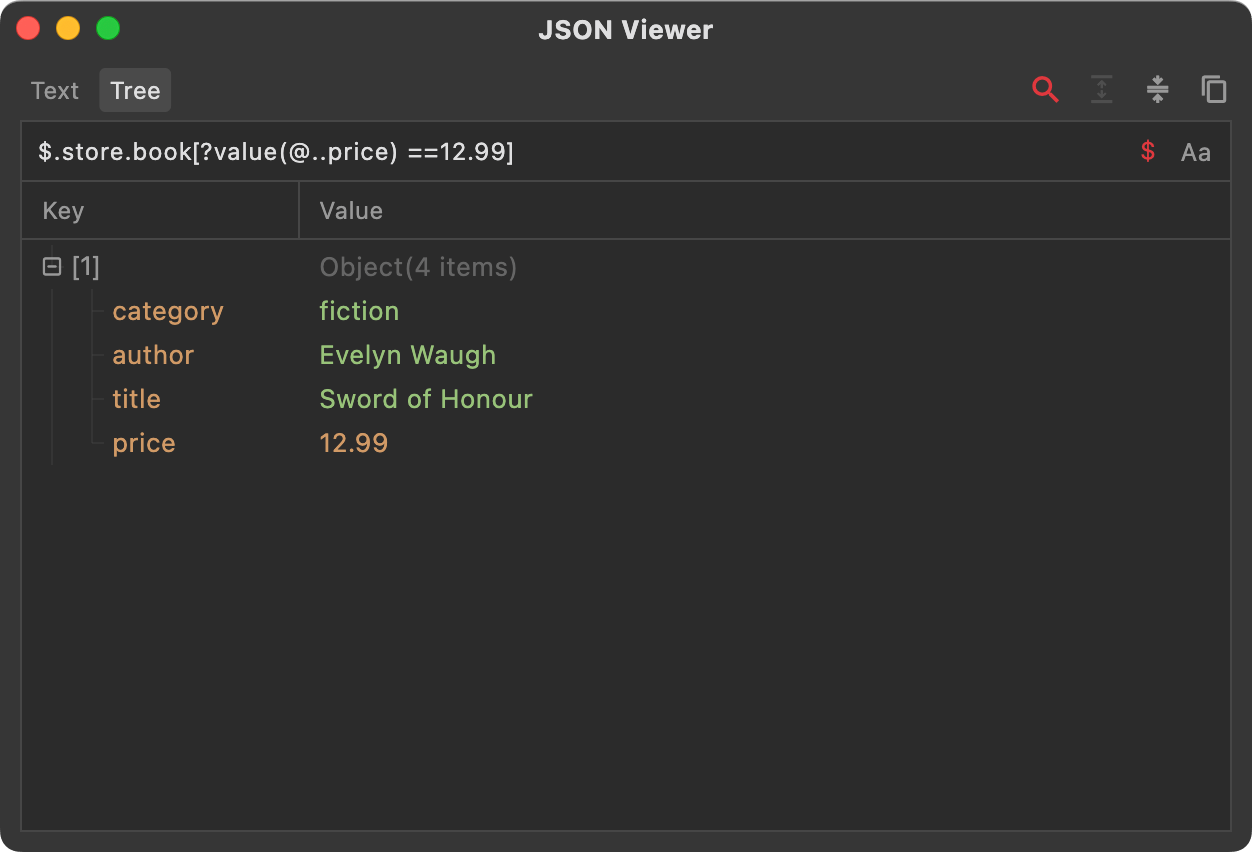The height and width of the screenshot is (852, 1252).
Task: Toggle the JSONPath dollar-sign mode
Action: (x=1148, y=152)
